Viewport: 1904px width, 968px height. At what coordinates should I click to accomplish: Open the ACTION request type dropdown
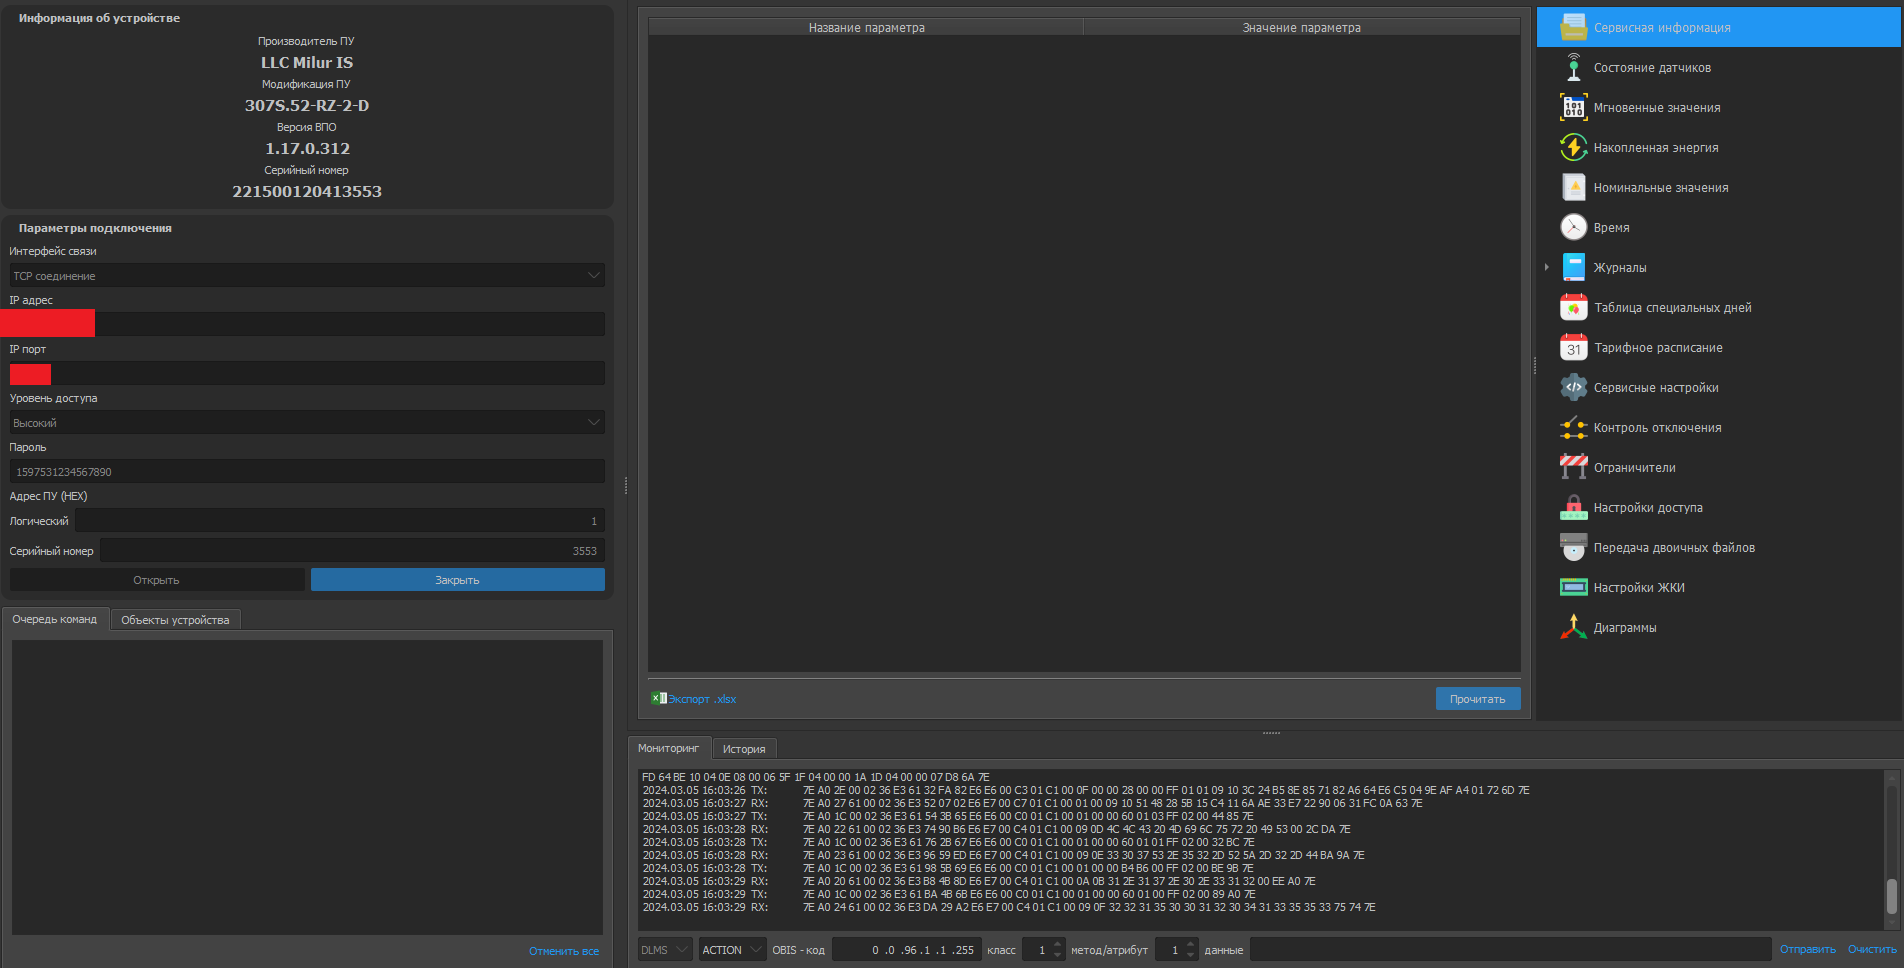731,950
